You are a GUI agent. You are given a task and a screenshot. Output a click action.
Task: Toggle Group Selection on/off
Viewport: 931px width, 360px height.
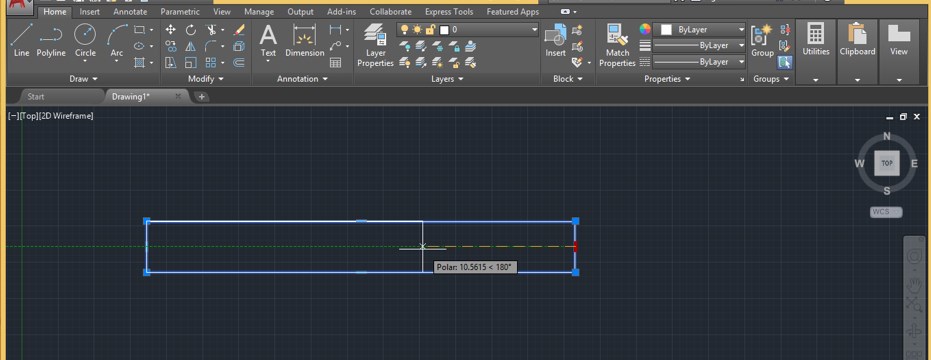(x=785, y=62)
